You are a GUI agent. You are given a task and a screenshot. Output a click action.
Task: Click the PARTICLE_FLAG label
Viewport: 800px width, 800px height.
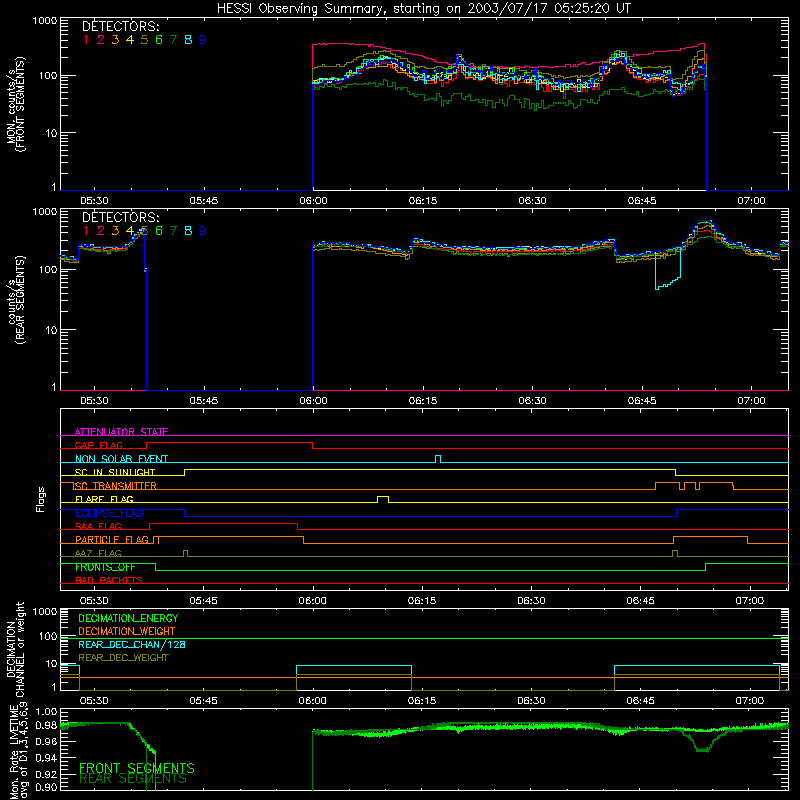click(112, 539)
